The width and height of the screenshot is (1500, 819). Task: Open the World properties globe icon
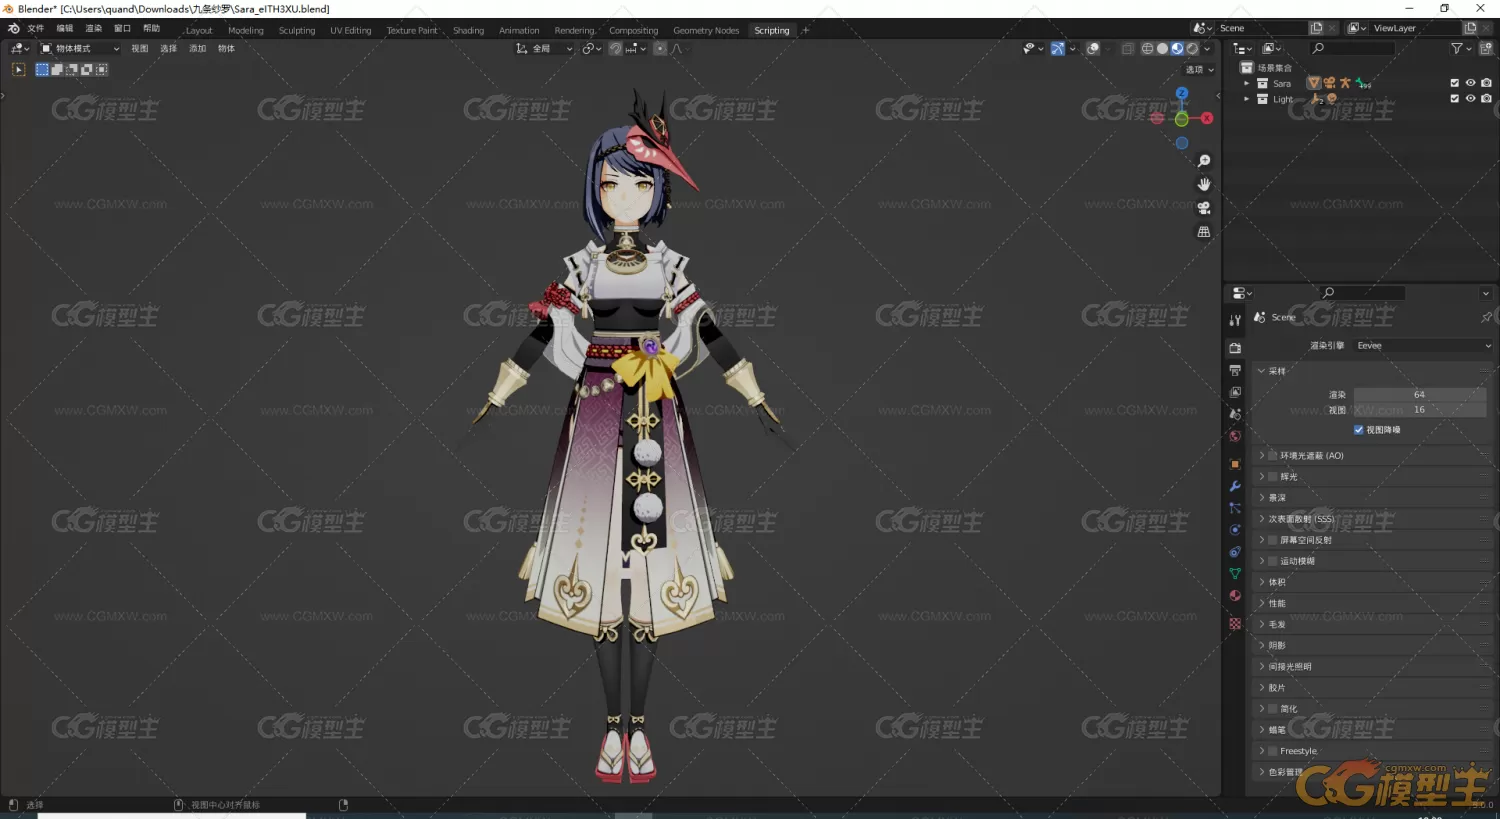click(1235, 436)
